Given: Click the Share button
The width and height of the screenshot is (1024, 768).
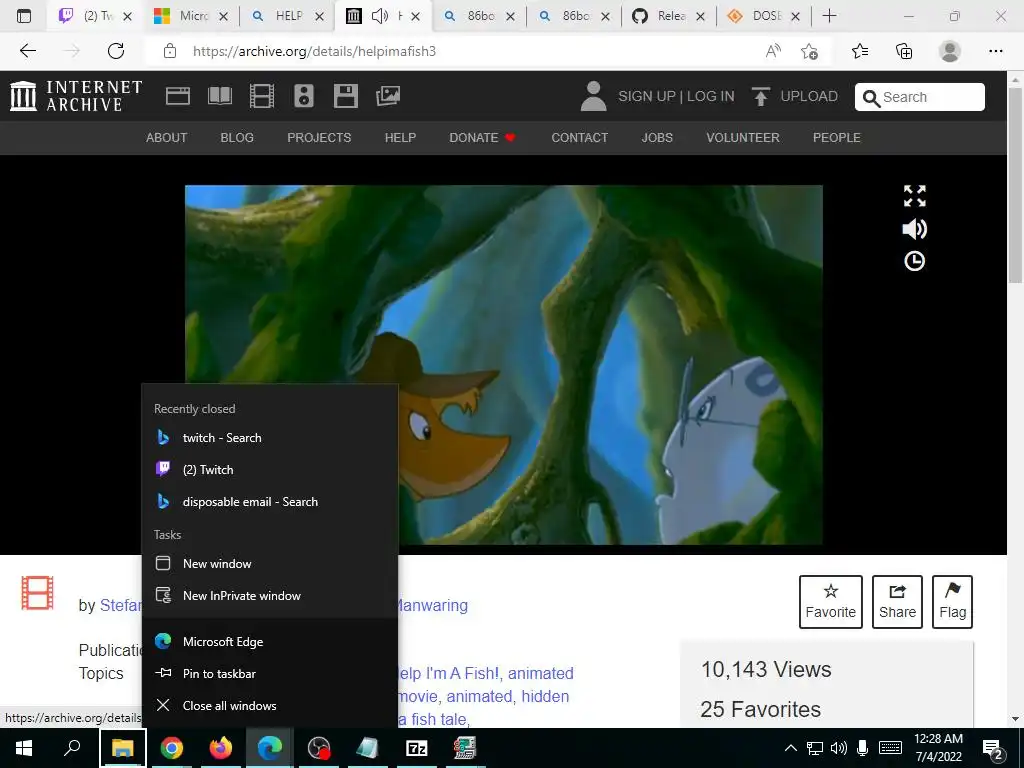Looking at the screenshot, I should click(x=897, y=601).
